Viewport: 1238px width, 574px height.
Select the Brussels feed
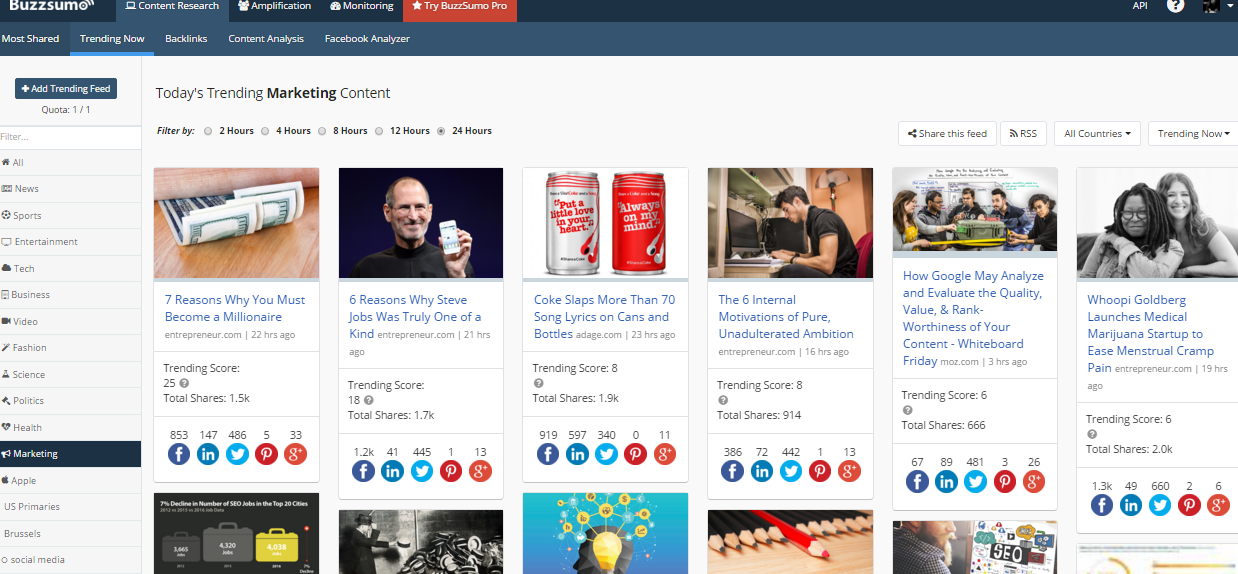click(x=70, y=533)
